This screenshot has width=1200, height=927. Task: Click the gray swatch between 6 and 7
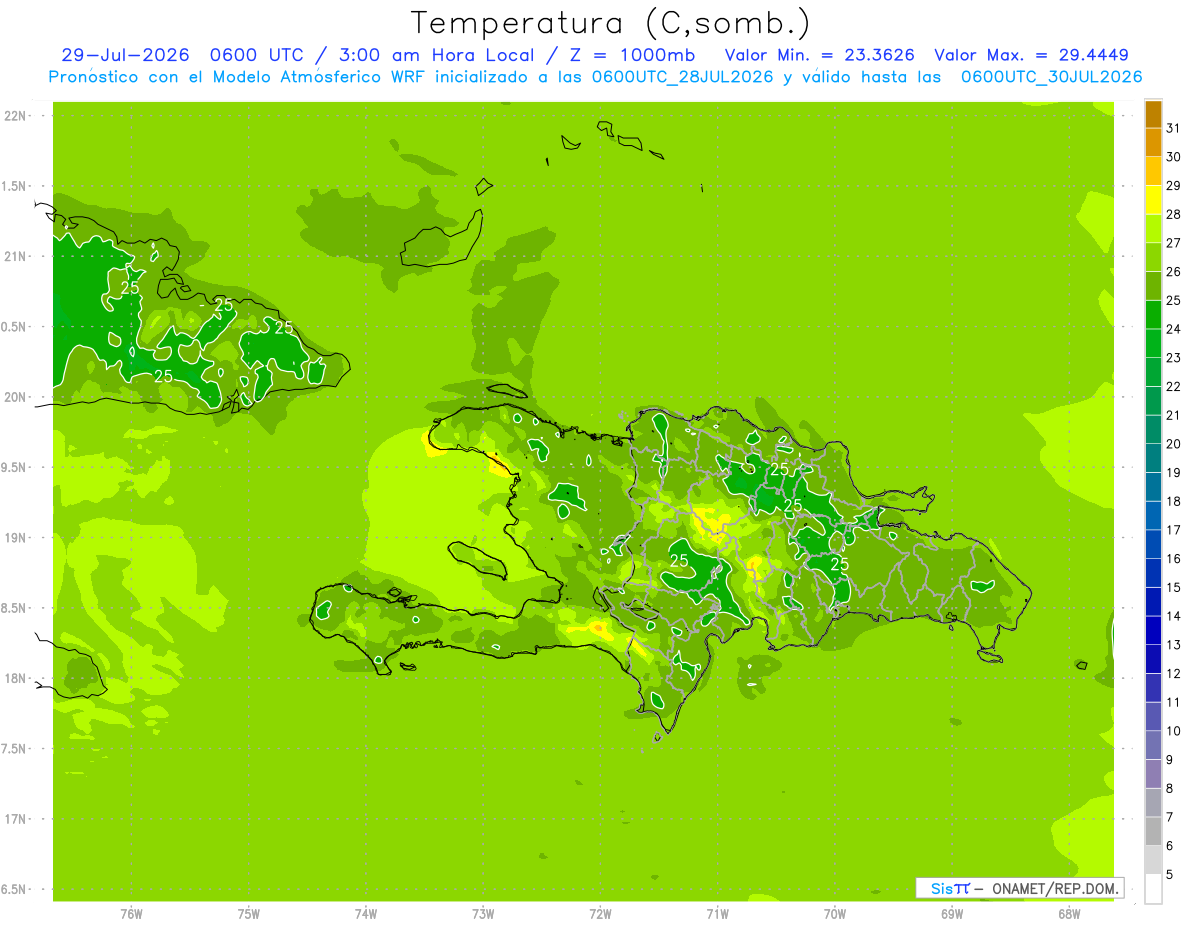click(1153, 832)
